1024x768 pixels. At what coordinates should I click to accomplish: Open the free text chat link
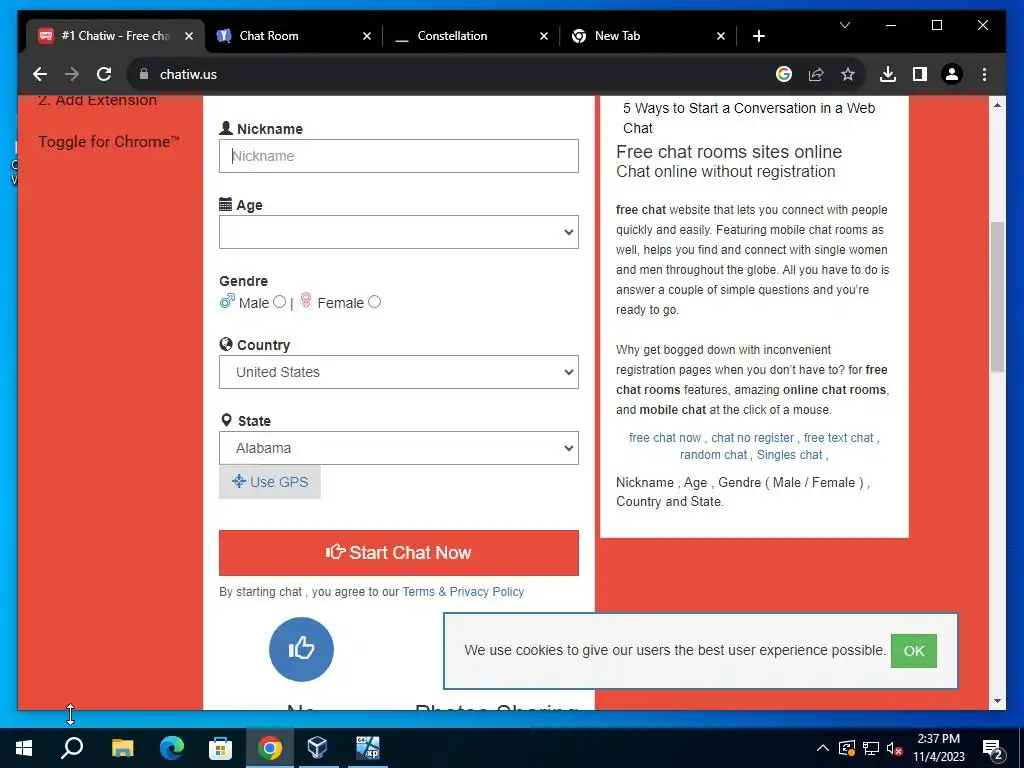[838, 438]
